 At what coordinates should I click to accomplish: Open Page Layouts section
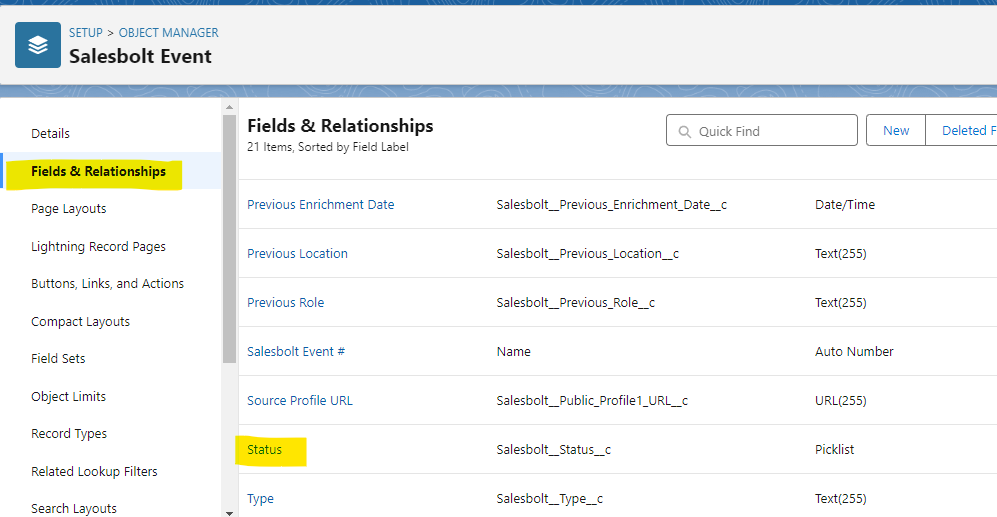pos(69,209)
